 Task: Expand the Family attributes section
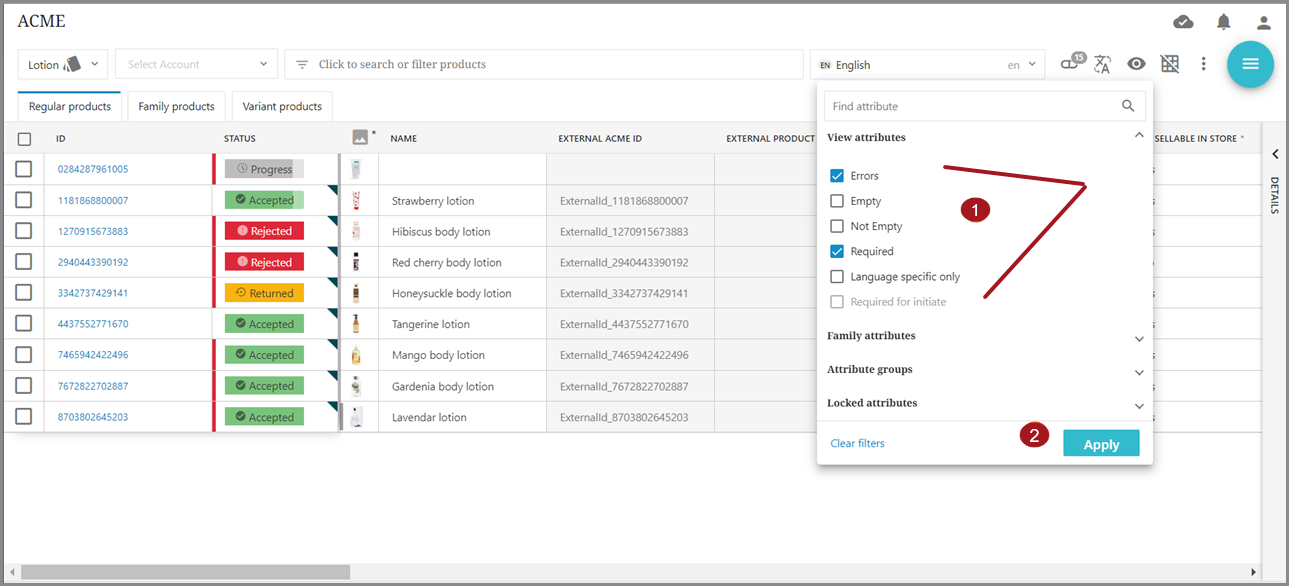1139,338
